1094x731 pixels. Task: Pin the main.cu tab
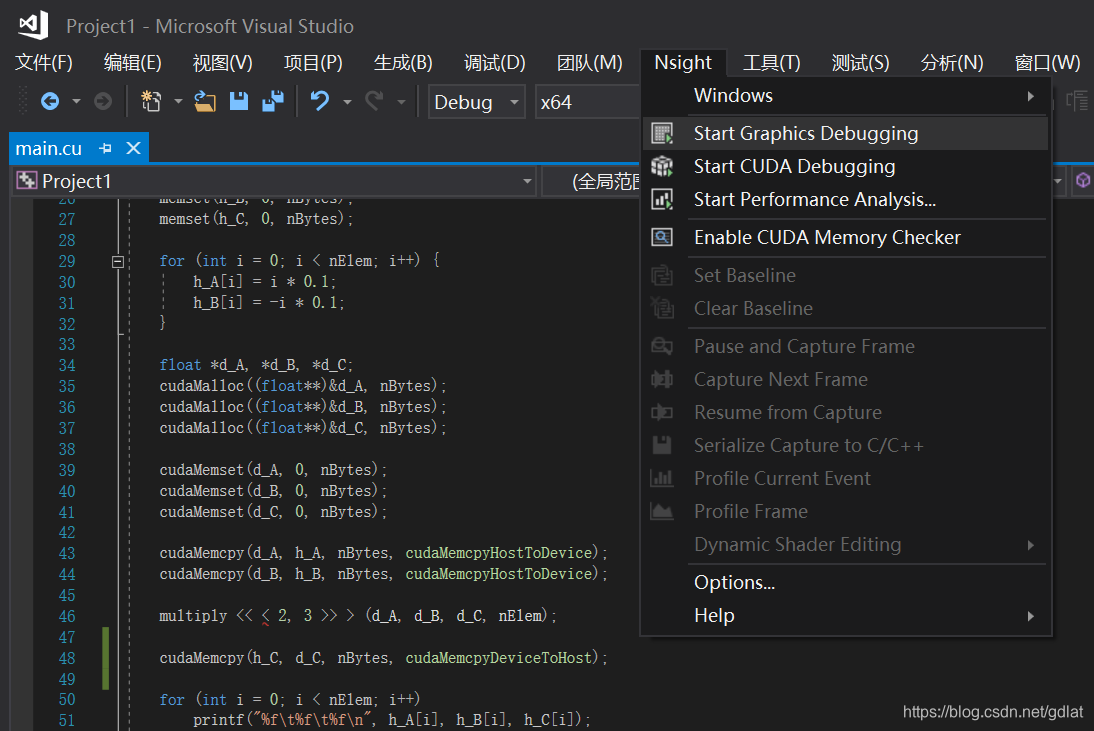pyautogui.click(x=105, y=149)
